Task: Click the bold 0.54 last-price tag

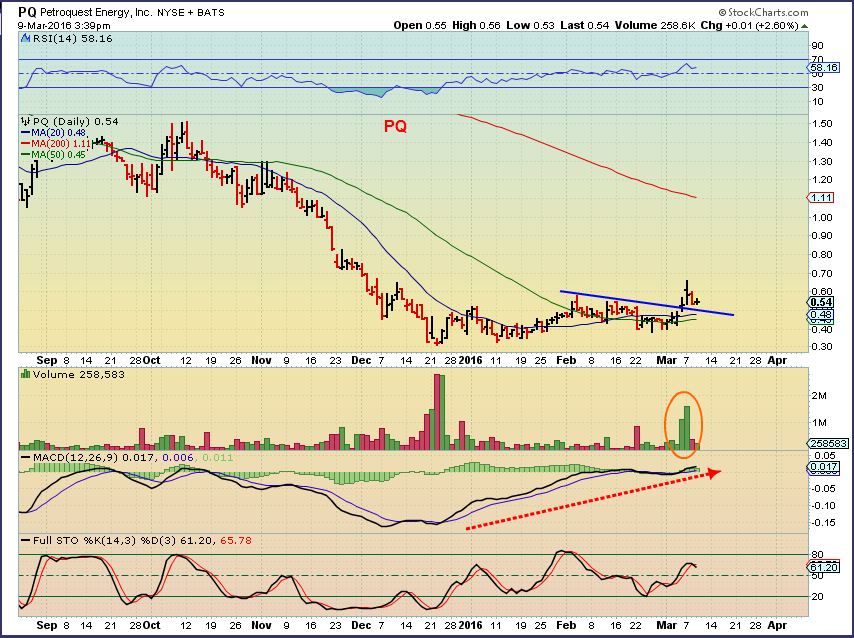Action: 820,302
